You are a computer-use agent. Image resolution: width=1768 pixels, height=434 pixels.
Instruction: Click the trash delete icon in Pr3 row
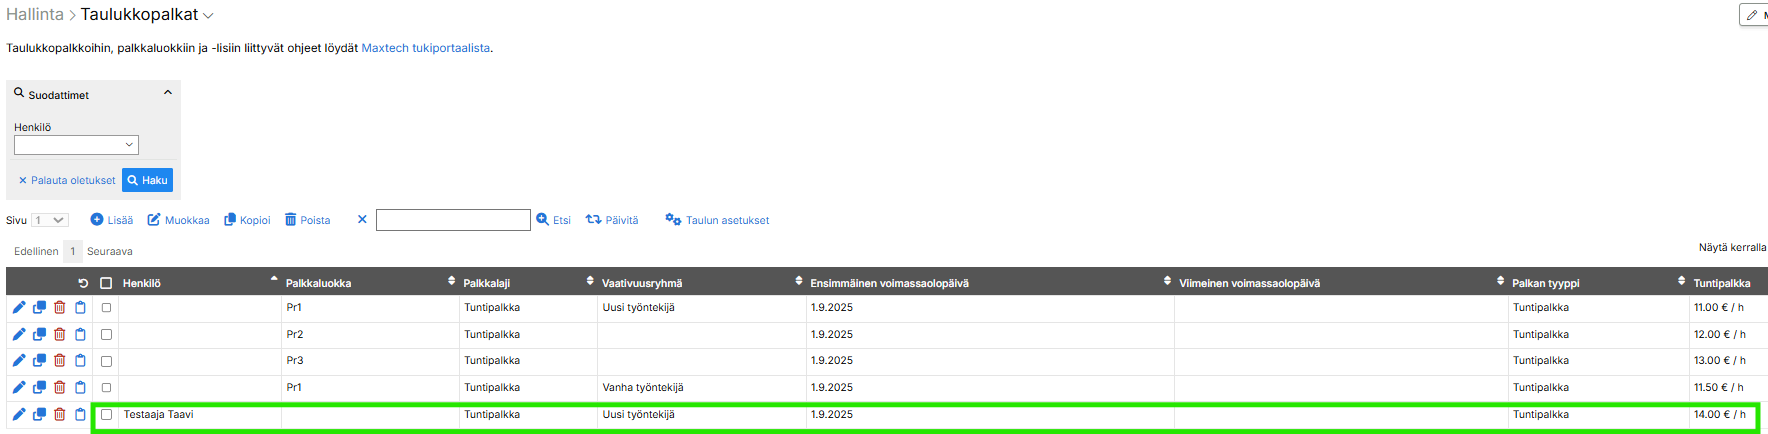[x=60, y=361]
